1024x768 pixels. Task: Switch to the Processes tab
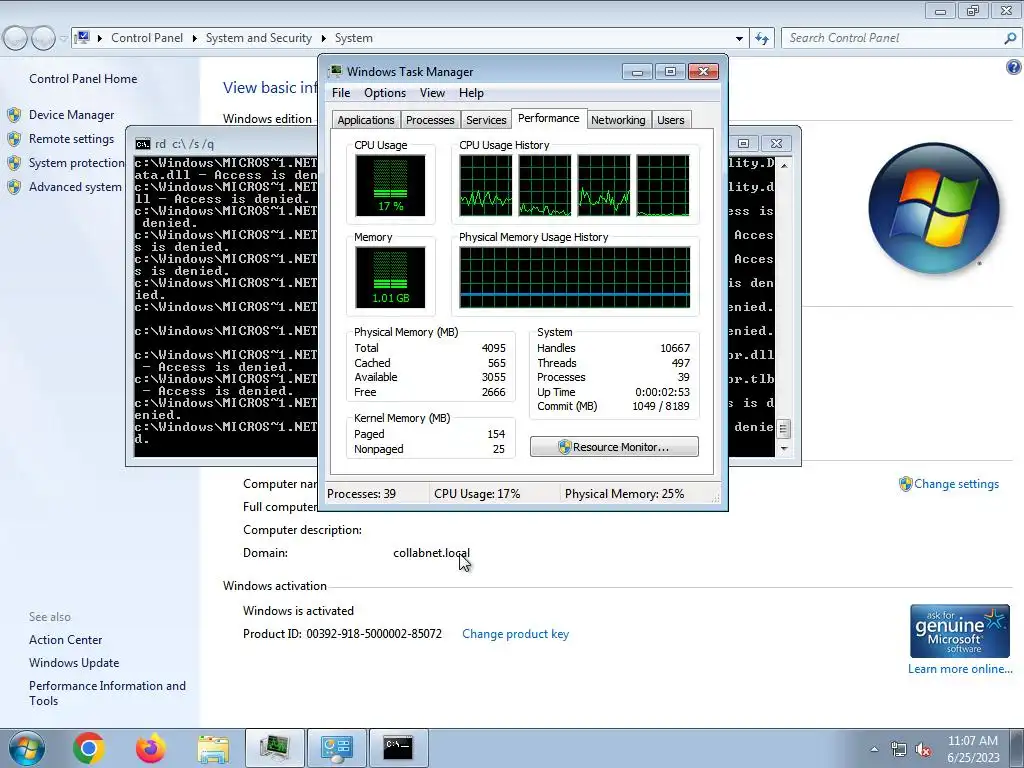click(430, 120)
